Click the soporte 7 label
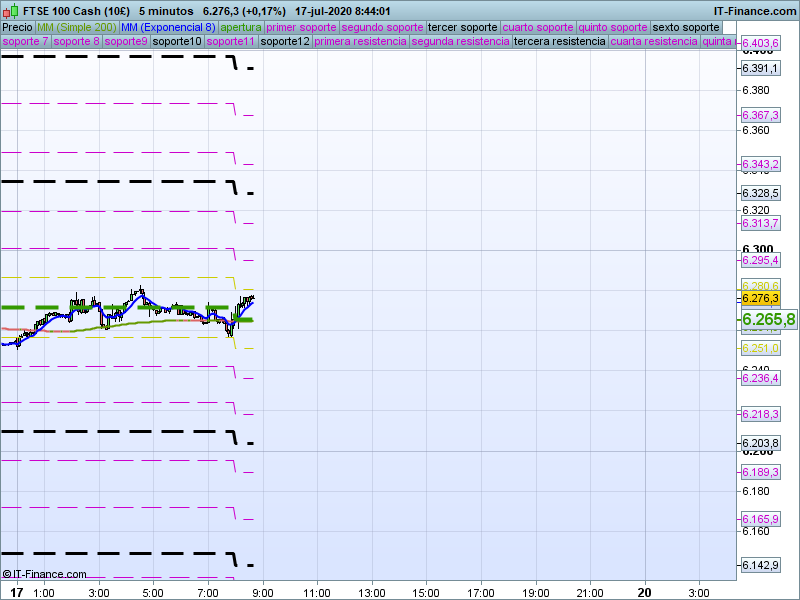The image size is (800, 600). tap(25, 41)
